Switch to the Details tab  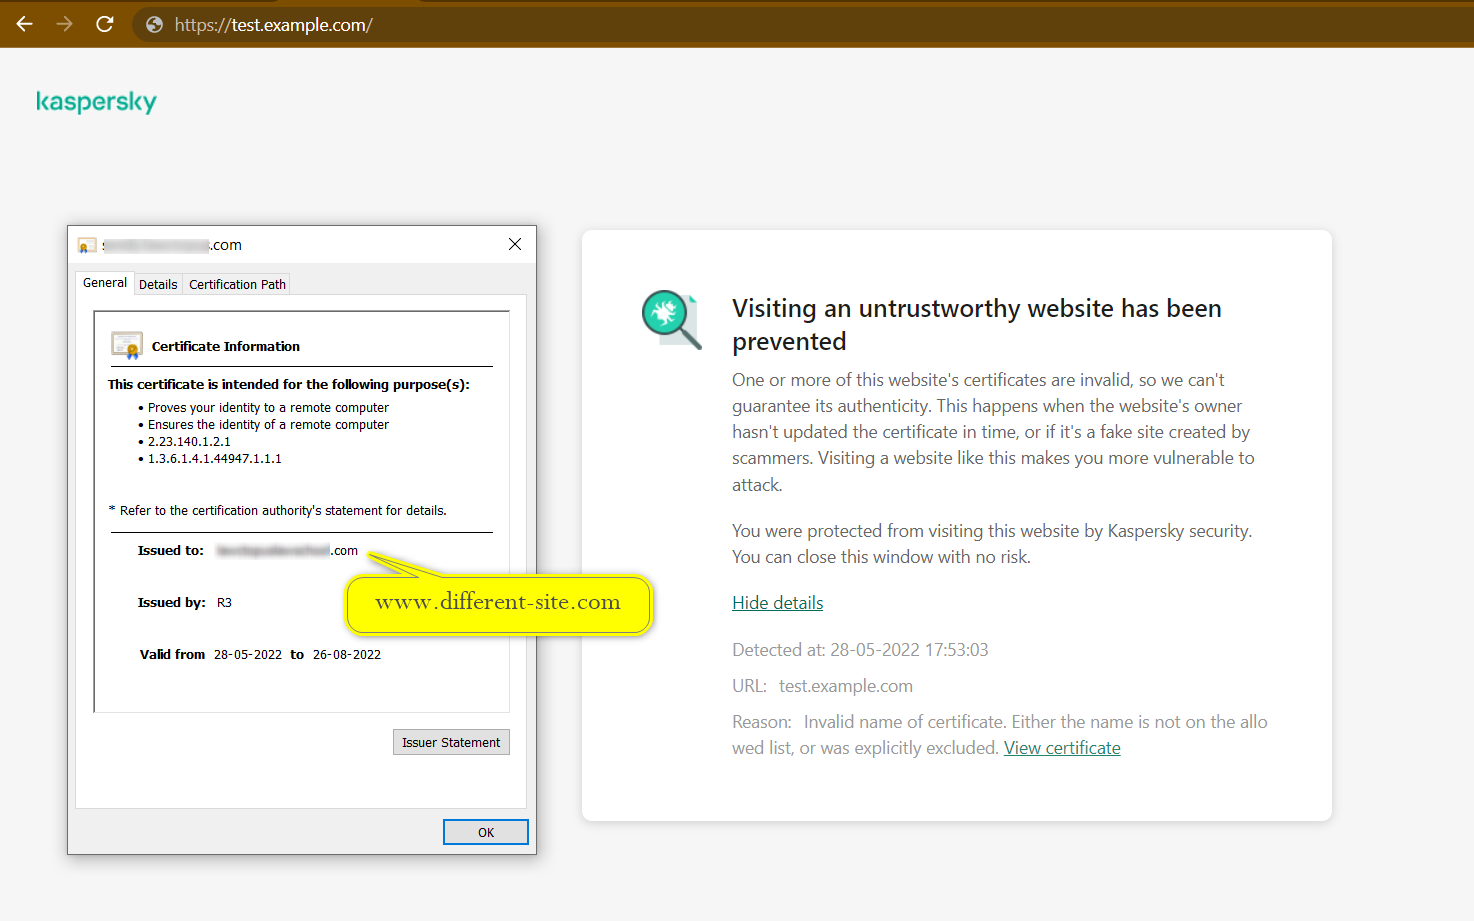coord(158,285)
